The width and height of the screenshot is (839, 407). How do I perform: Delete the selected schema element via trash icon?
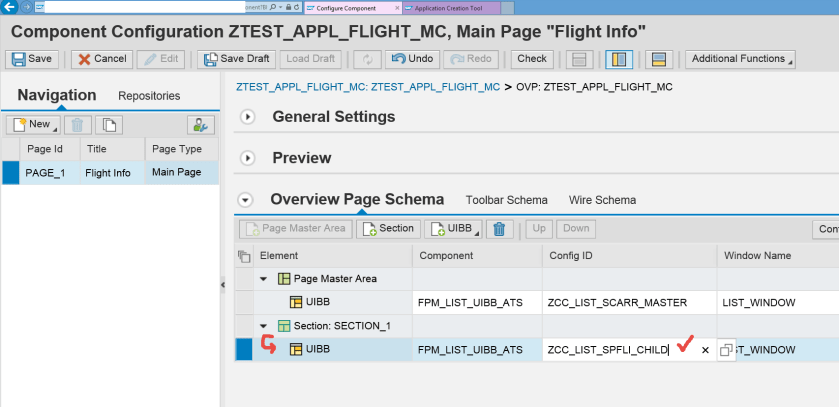503,229
